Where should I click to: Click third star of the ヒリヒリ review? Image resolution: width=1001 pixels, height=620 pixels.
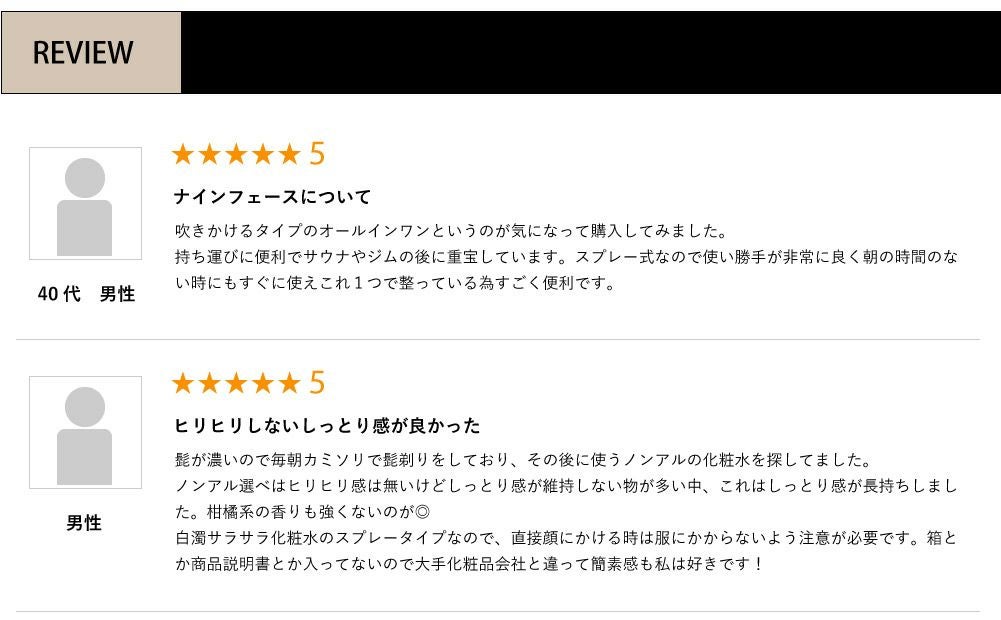point(236,383)
